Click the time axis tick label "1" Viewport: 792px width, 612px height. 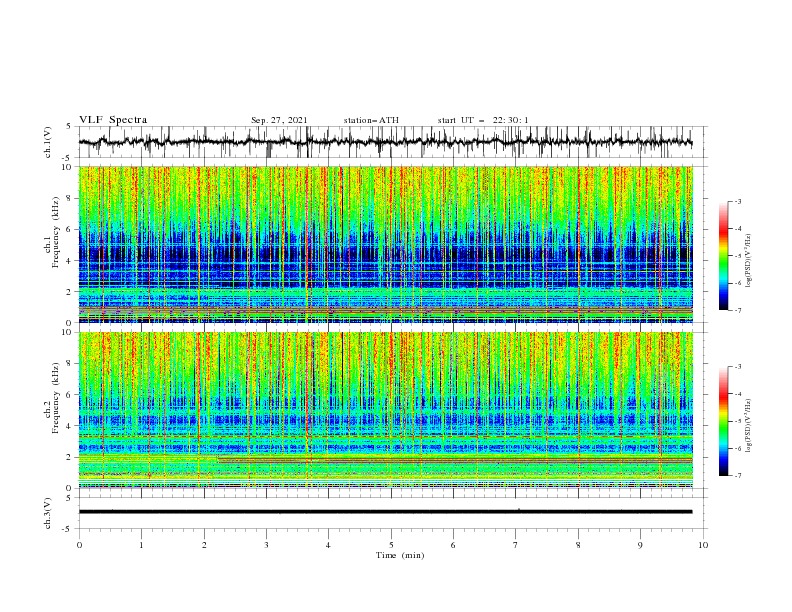click(141, 545)
